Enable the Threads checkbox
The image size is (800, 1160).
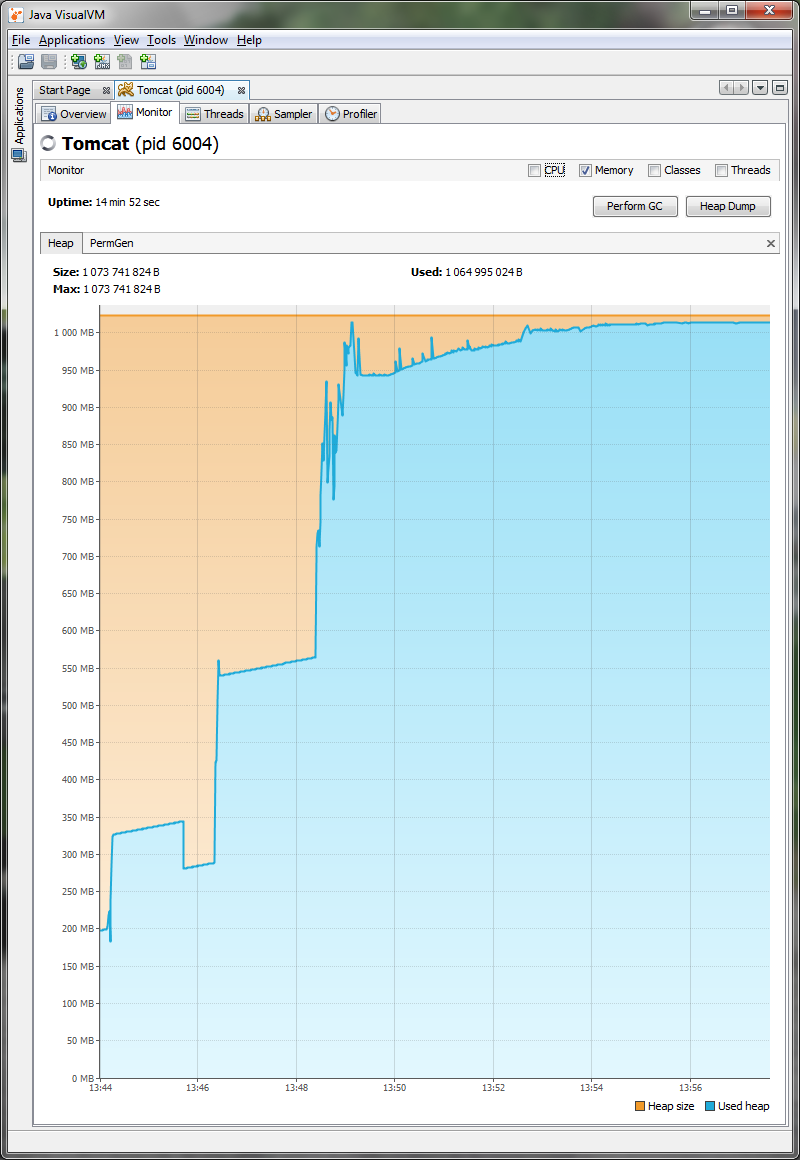pyautogui.click(x=721, y=170)
